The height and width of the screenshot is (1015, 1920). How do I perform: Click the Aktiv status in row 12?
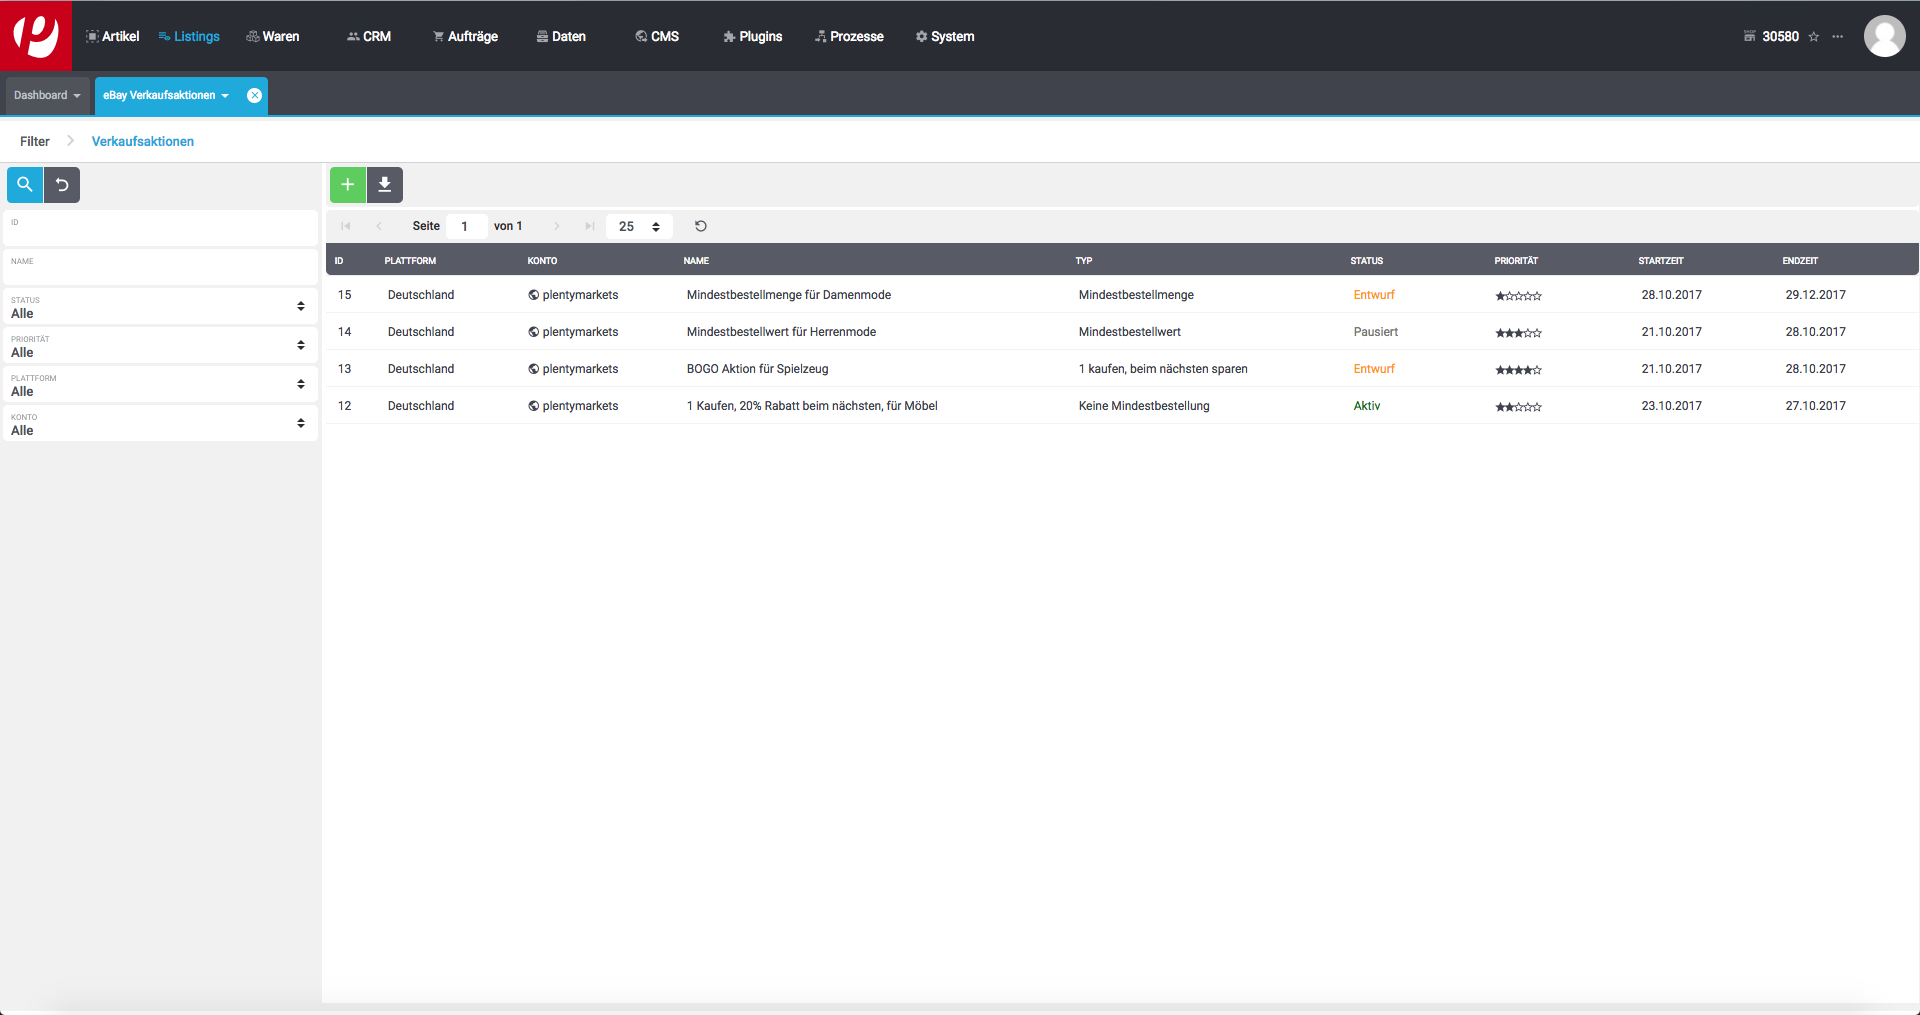point(1367,406)
